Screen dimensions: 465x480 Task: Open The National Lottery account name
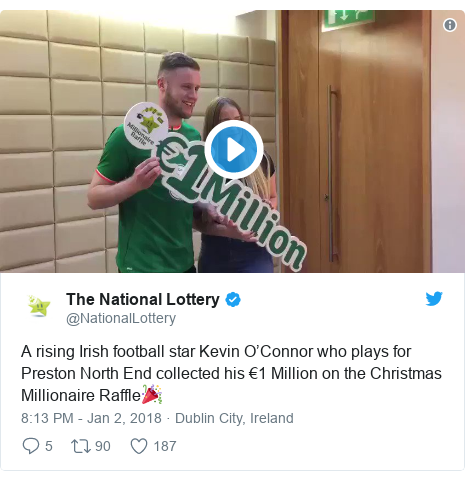pos(143,299)
